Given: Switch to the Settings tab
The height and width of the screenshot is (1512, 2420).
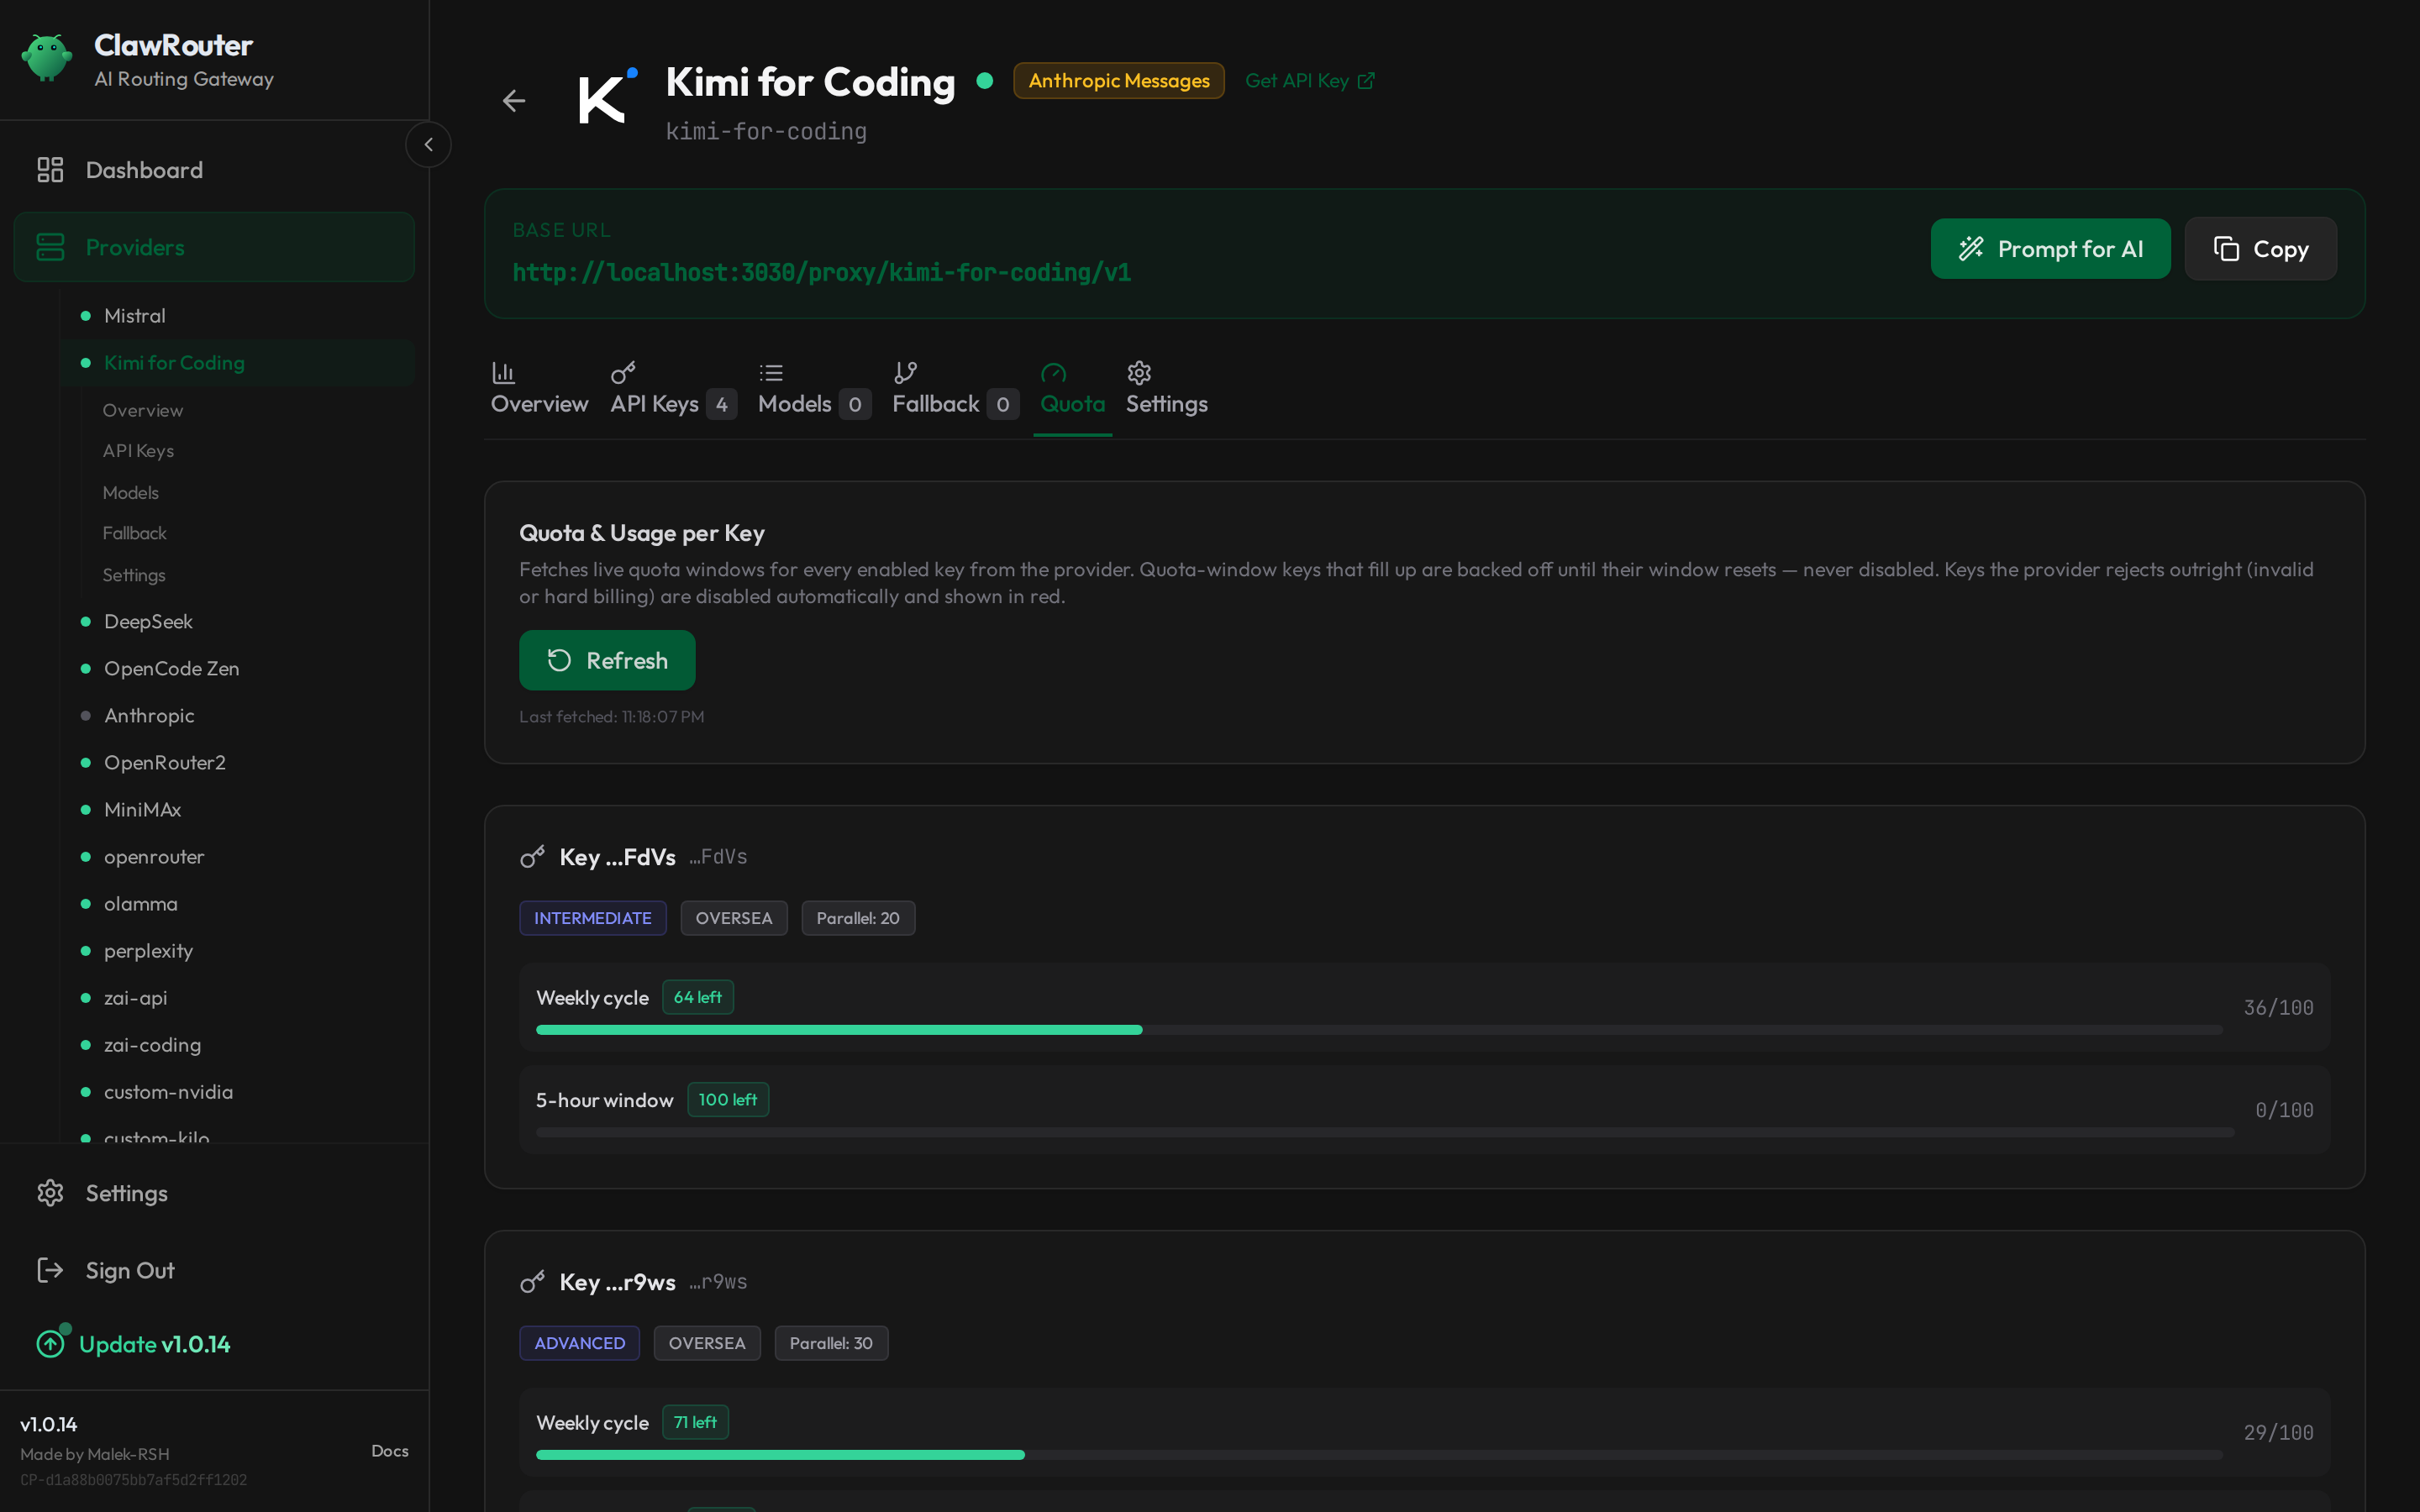Looking at the screenshot, I should (1166, 389).
